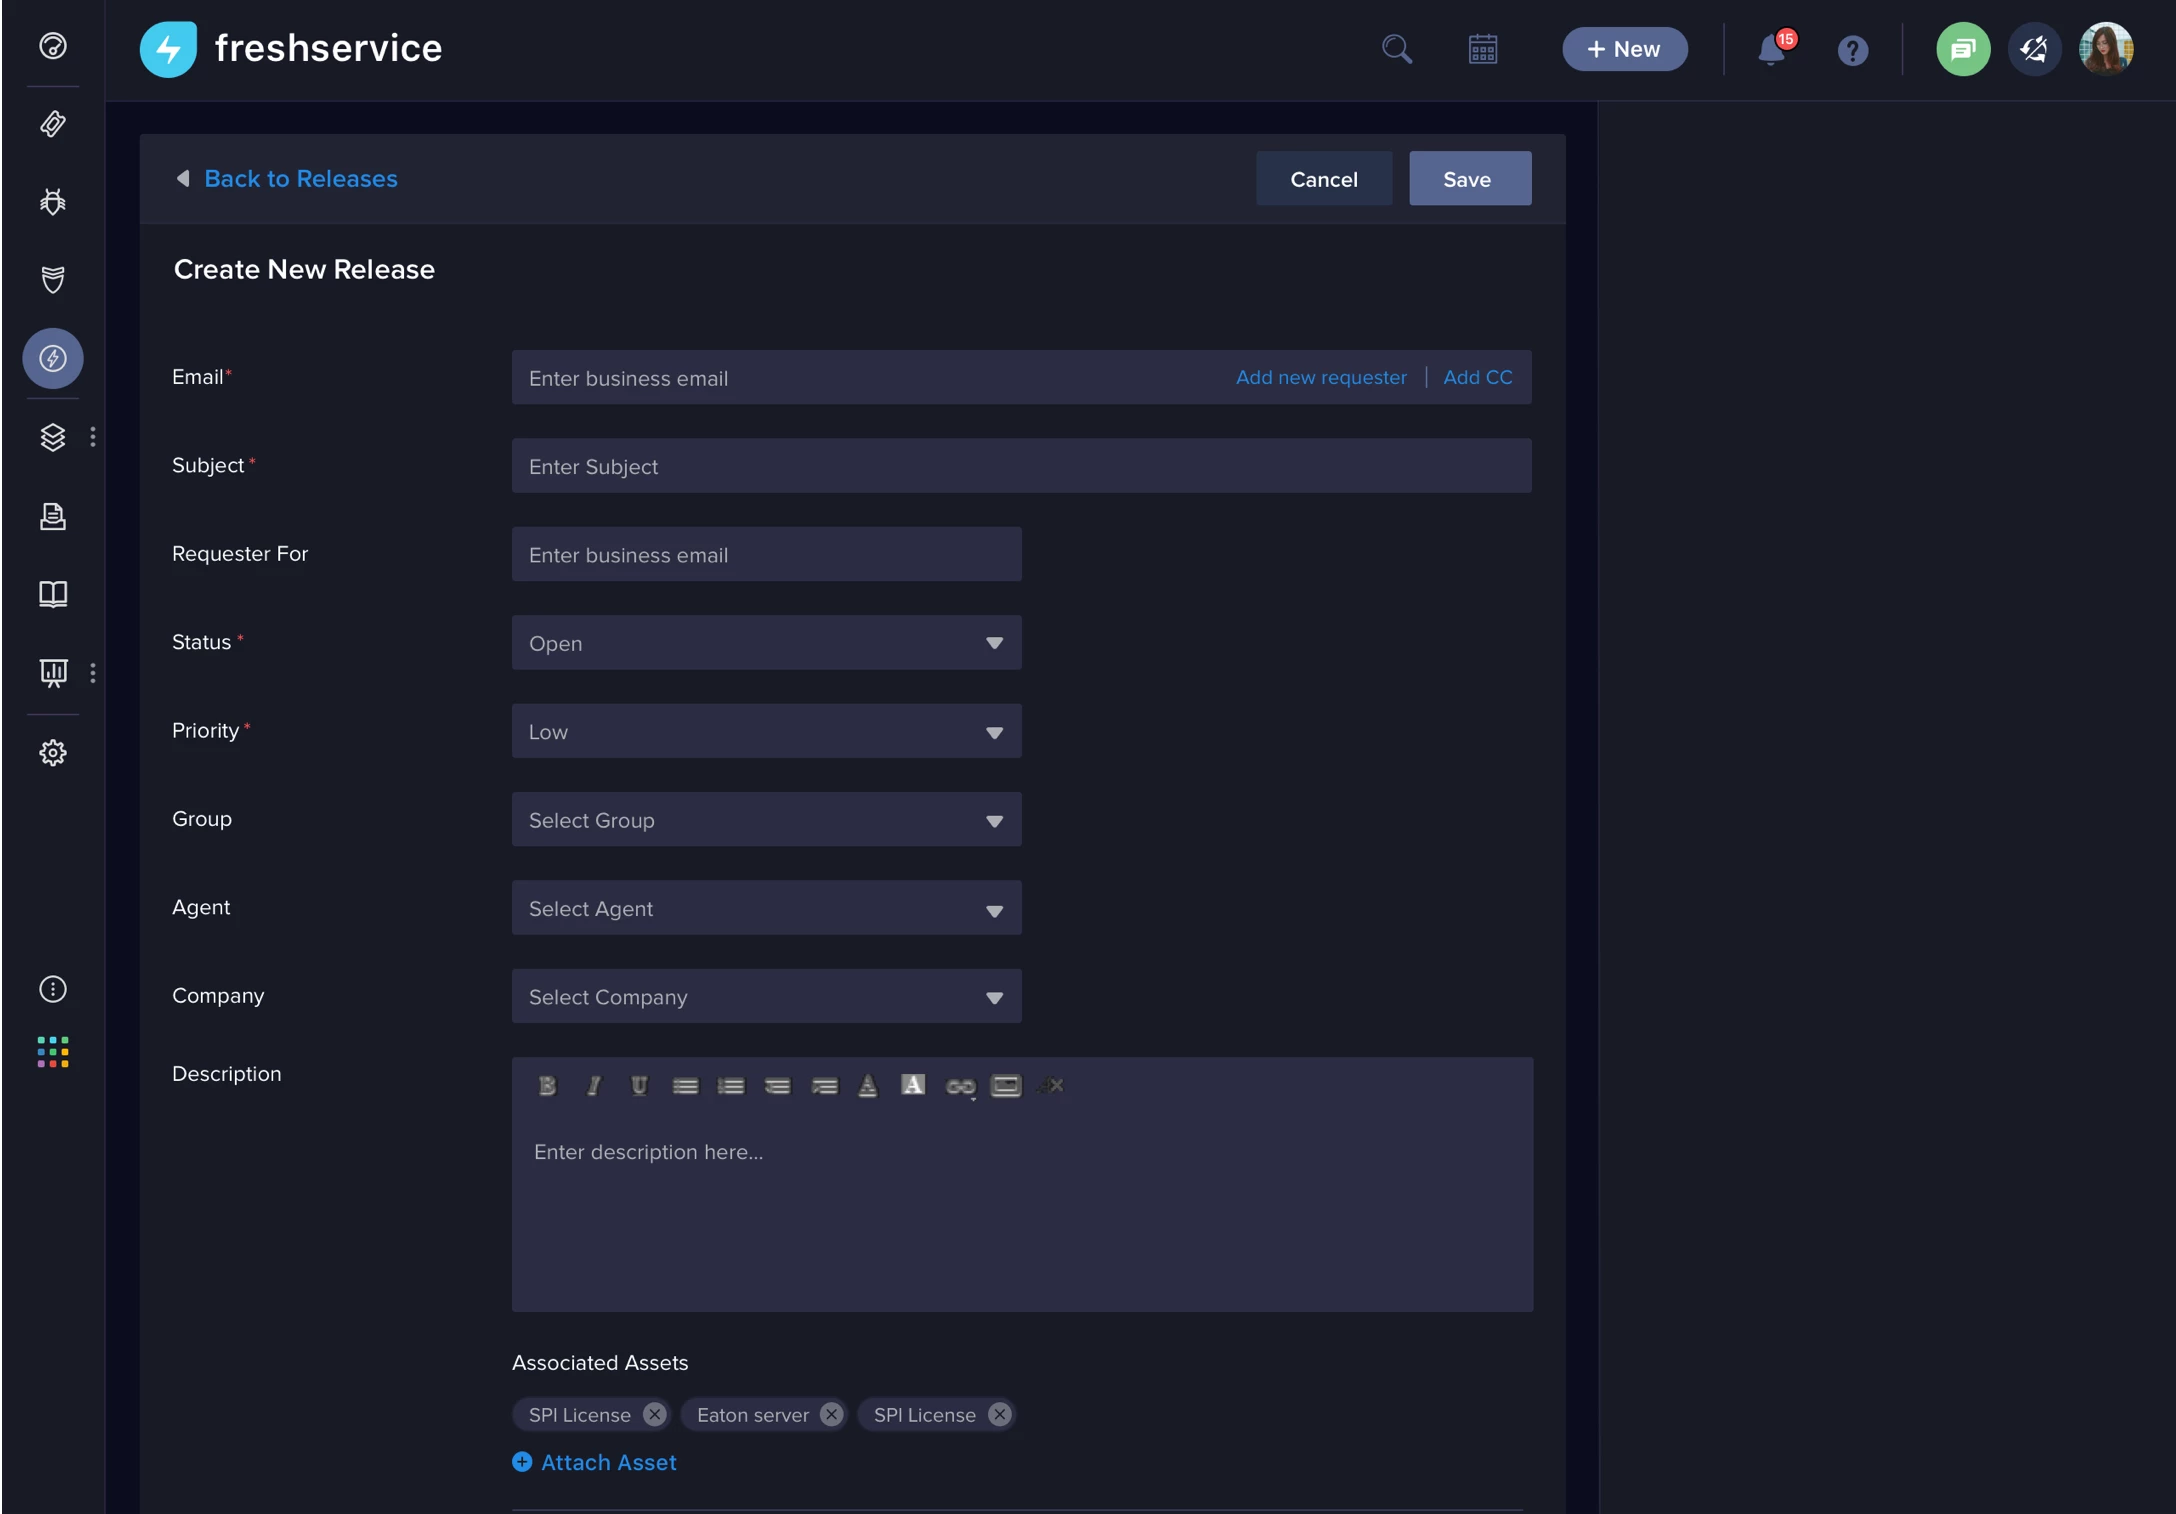This screenshot has width=2176, height=1514.
Task: Expand the Select Group dropdown
Action: [766, 820]
